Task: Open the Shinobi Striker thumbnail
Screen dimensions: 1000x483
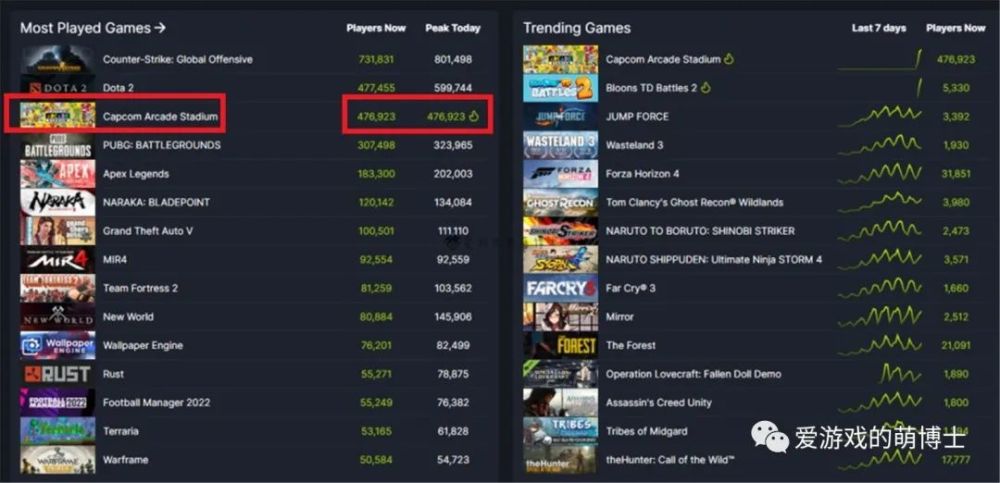Action: pos(561,231)
